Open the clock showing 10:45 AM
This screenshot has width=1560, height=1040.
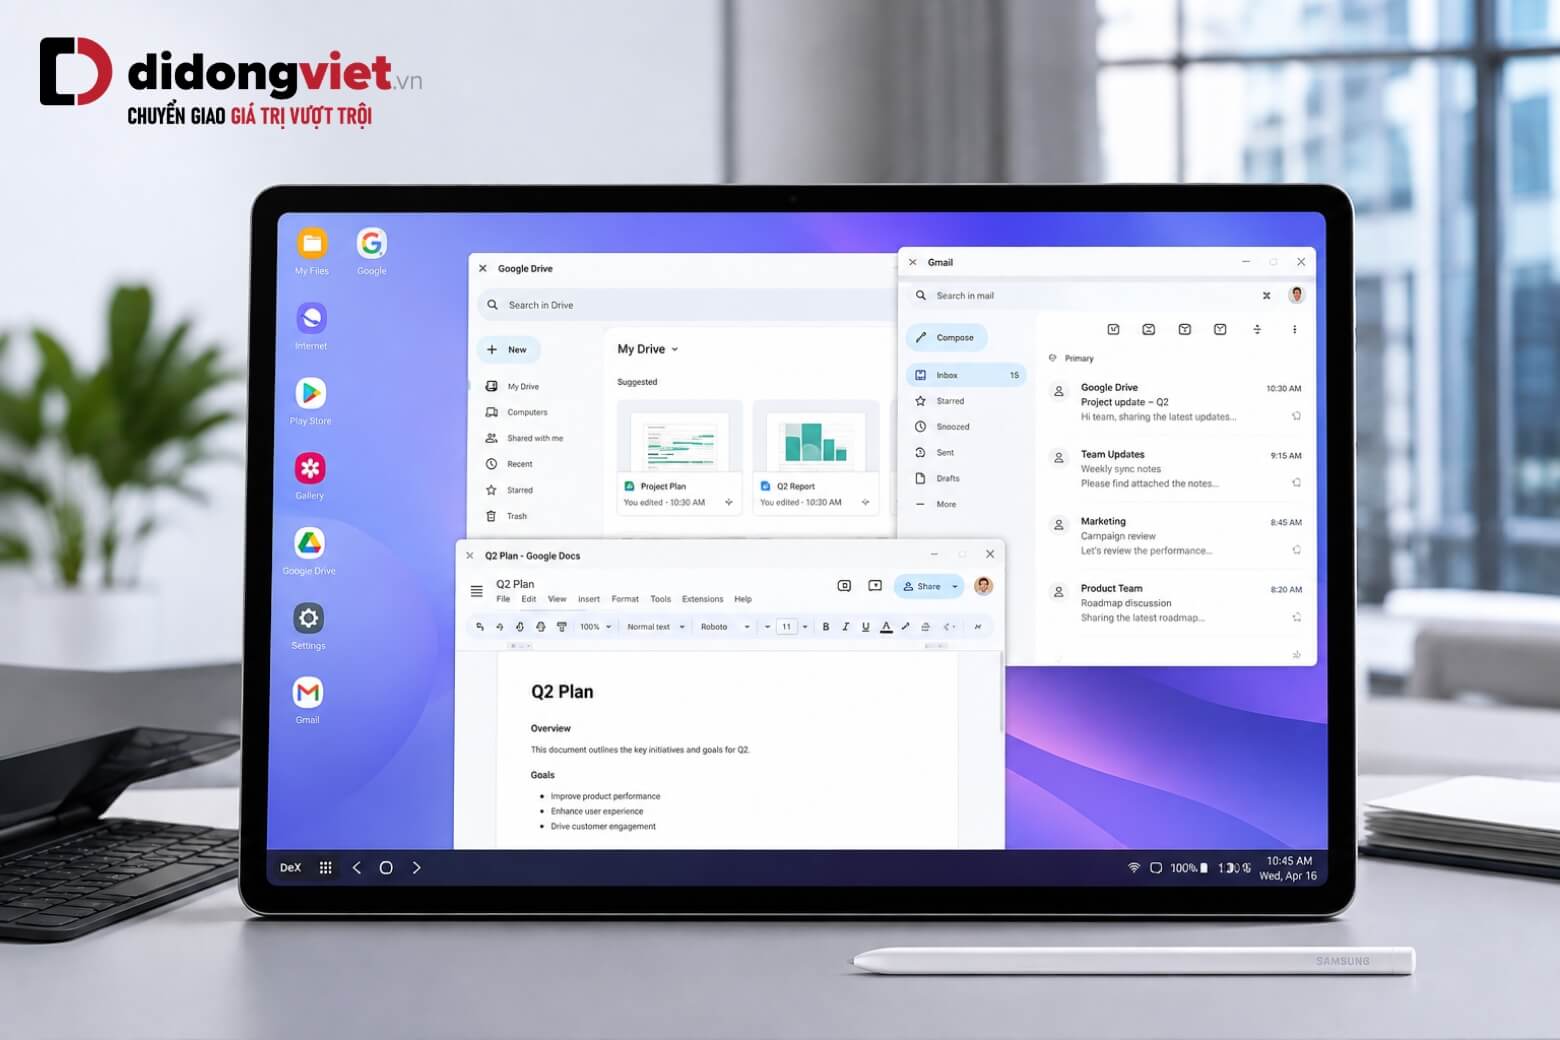tap(1289, 861)
